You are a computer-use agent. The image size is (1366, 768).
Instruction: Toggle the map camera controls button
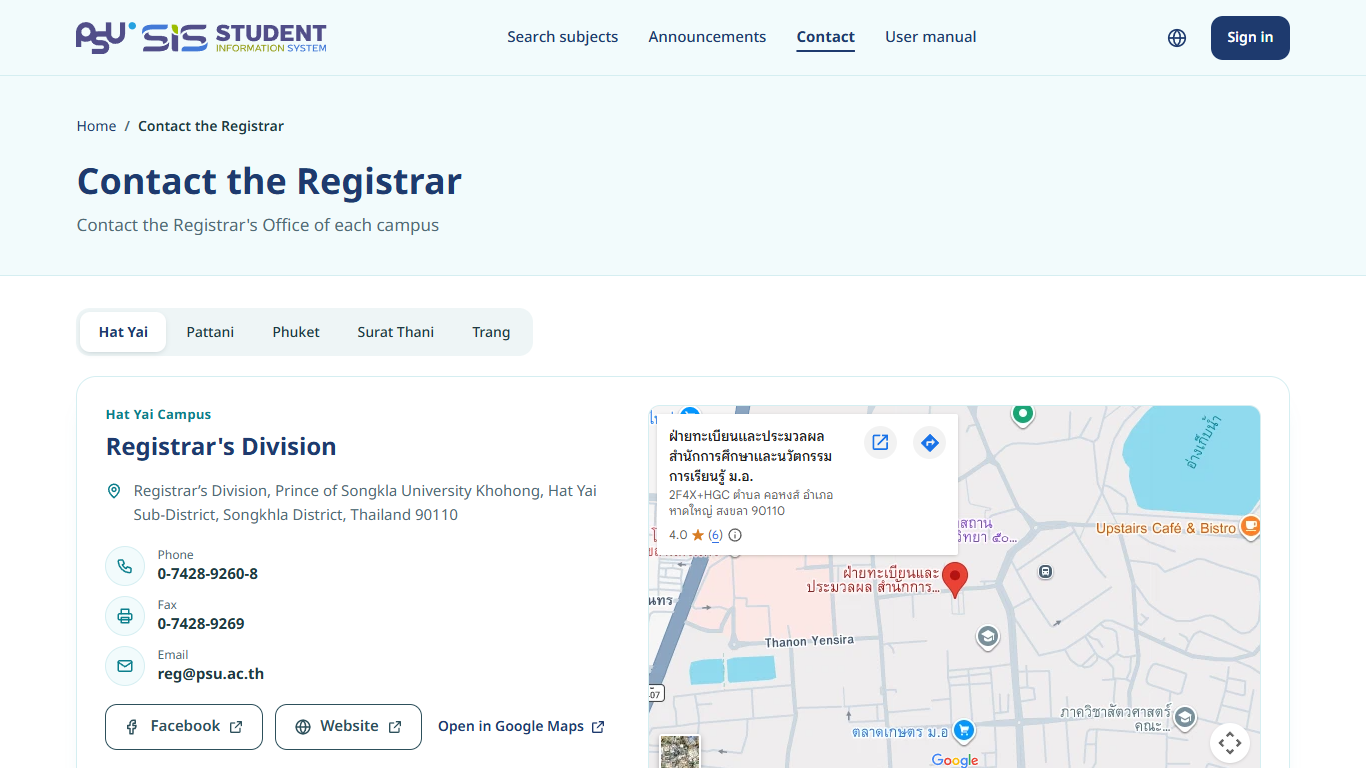point(1230,743)
